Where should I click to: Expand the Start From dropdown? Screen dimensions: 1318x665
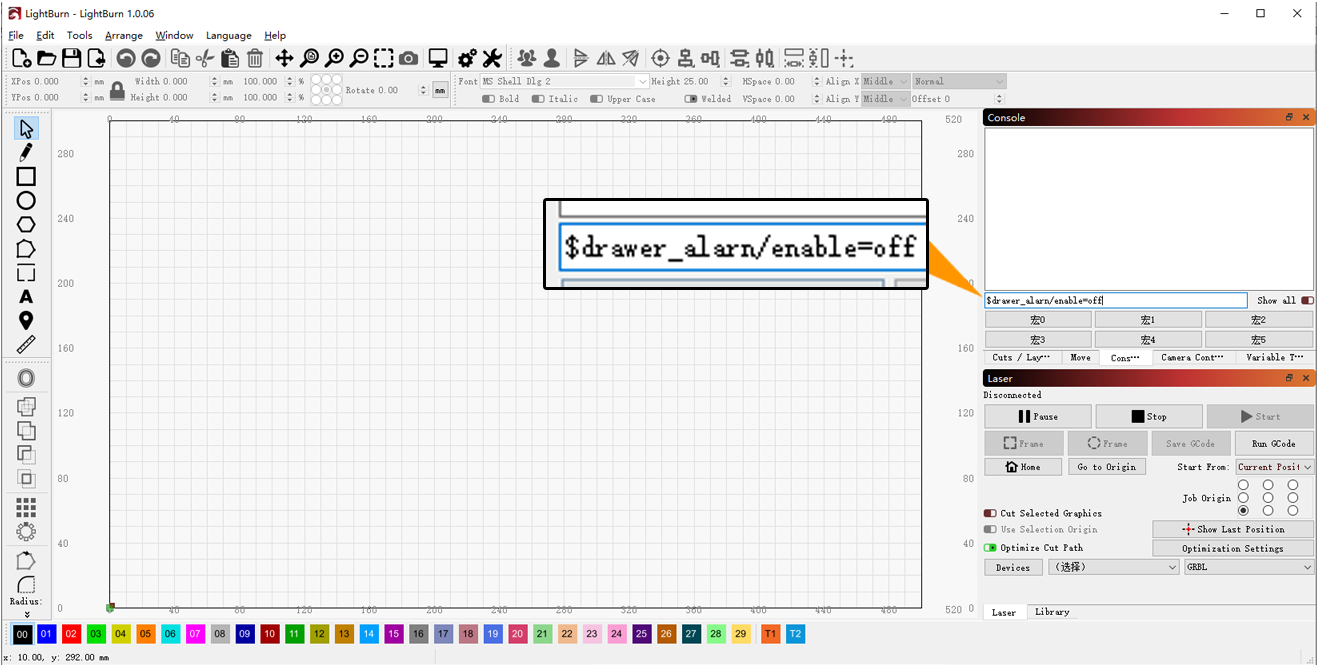pos(1275,467)
